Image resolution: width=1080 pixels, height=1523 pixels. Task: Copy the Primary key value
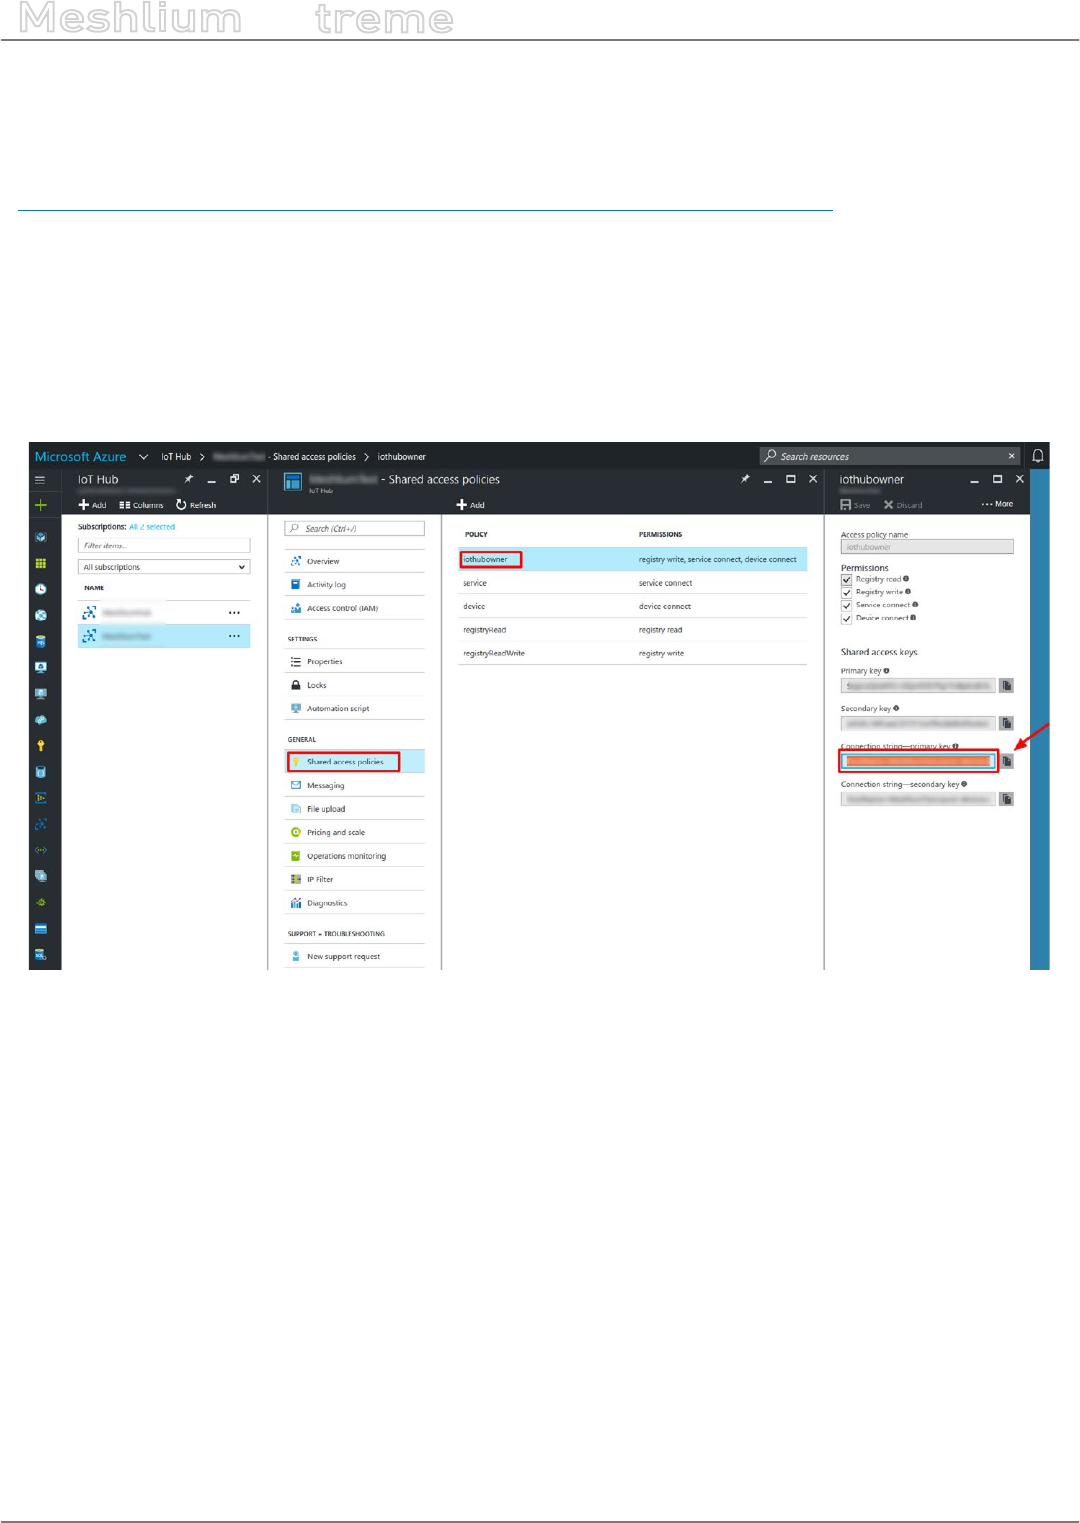click(1006, 685)
